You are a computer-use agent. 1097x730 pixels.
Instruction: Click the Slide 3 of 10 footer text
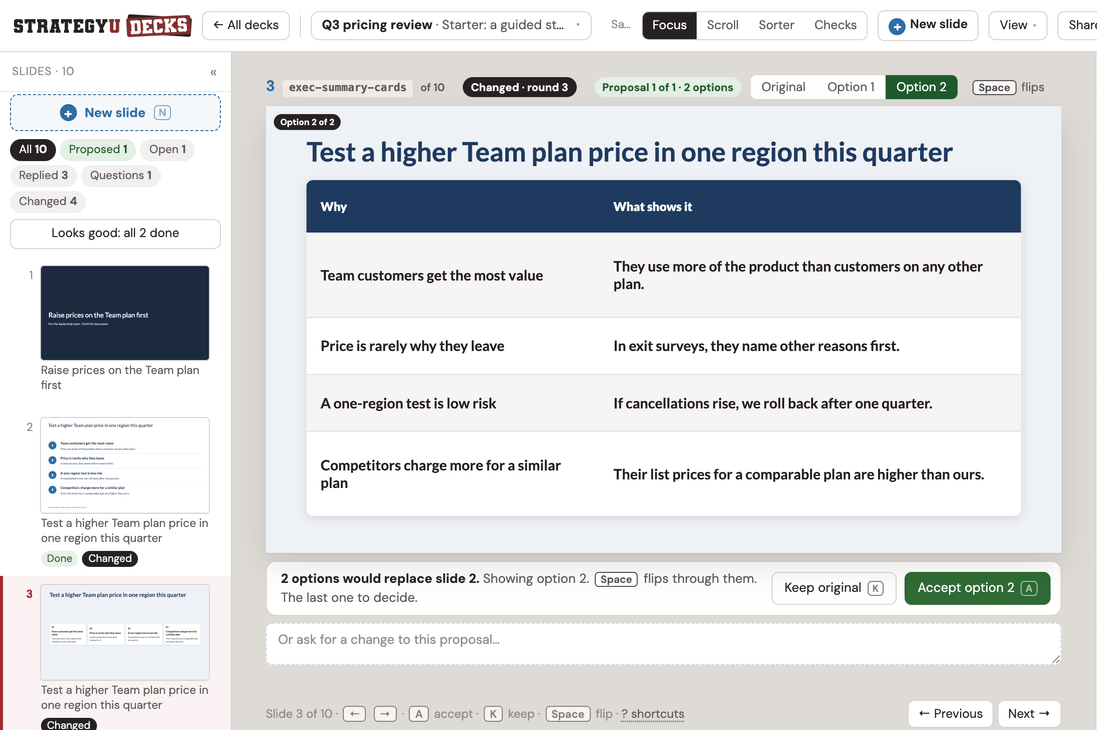pos(299,714)
